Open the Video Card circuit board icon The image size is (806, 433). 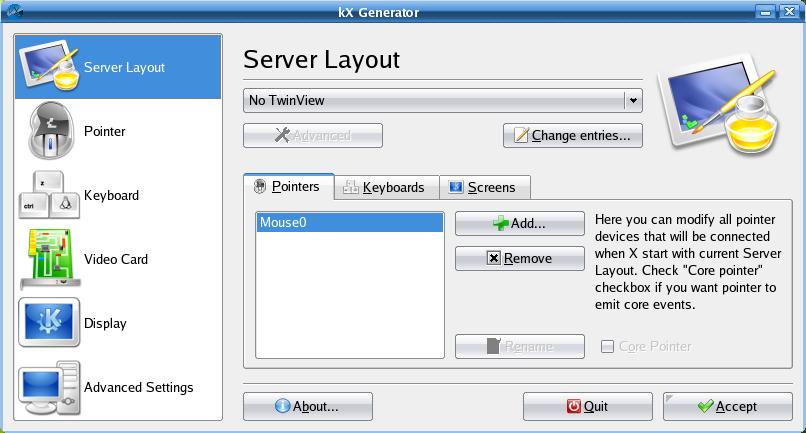50,259
